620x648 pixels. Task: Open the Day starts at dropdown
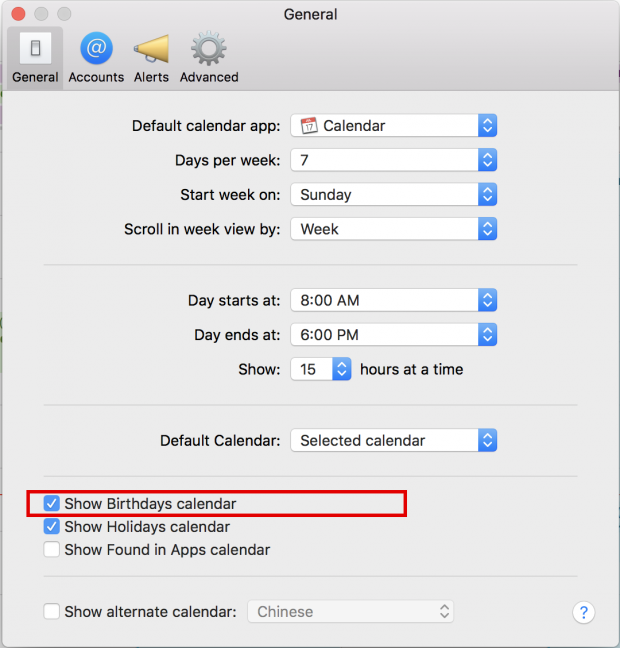(x=393, y=300)
